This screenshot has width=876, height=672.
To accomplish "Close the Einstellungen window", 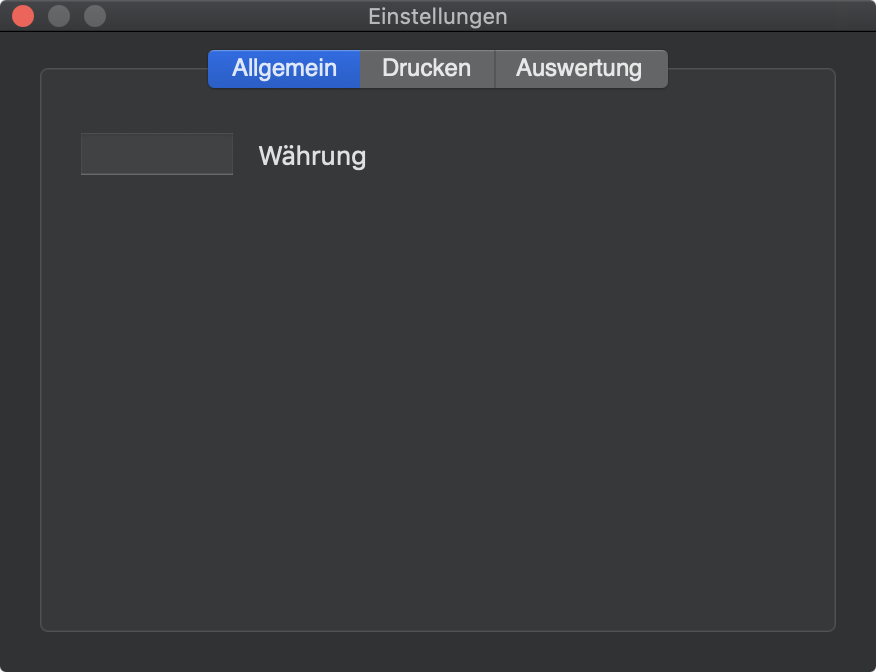I will click(23, 16).
